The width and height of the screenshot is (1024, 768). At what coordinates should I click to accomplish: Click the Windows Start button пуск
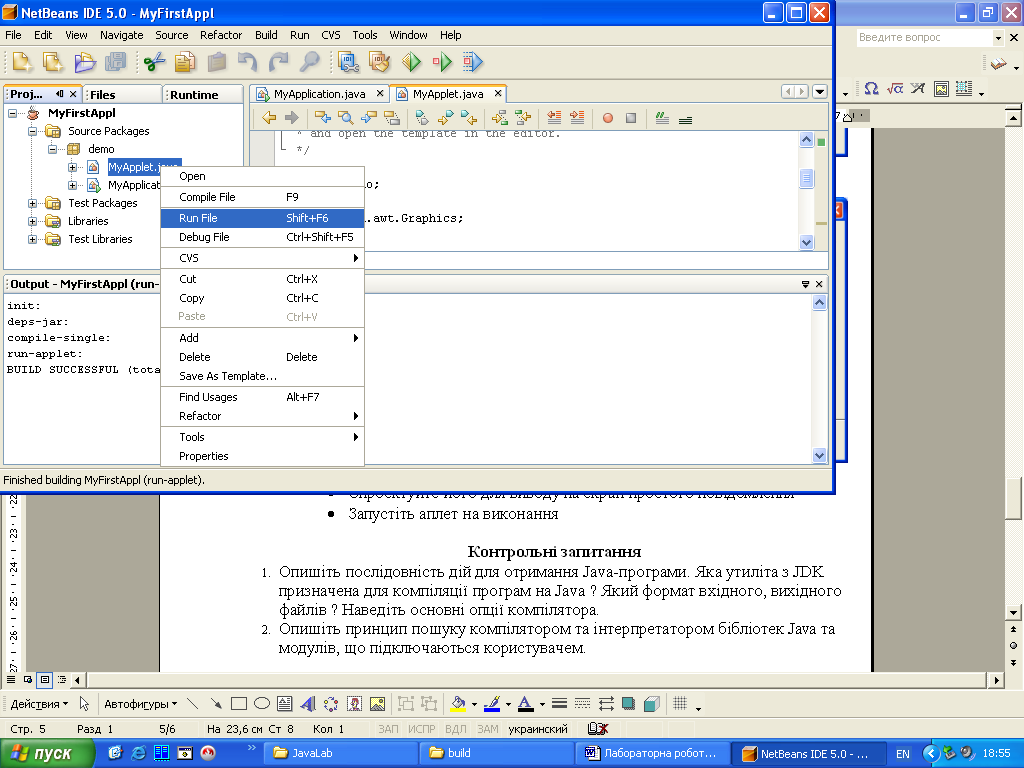tap(47, 754)
